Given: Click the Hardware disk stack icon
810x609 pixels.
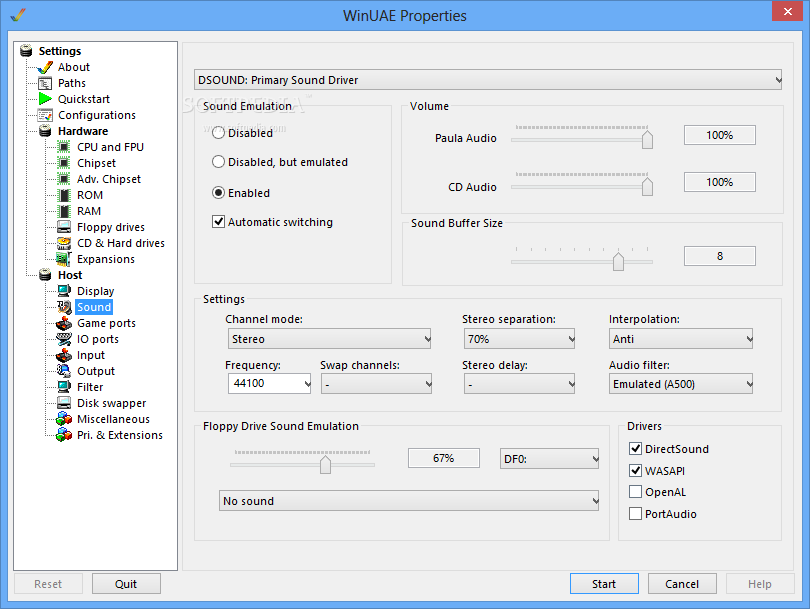Looking at the screenshot, I should tap(45, 131).
